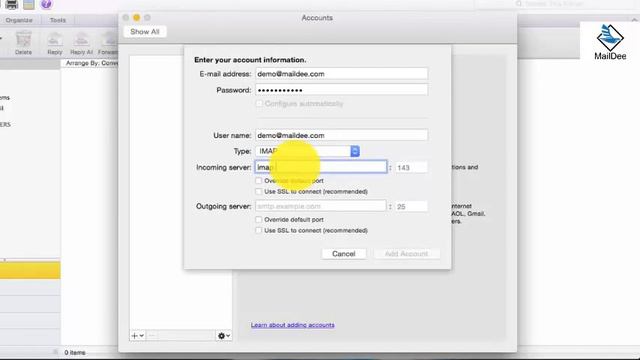
Task: Click the E-mail address field
Action: (342, 74)
